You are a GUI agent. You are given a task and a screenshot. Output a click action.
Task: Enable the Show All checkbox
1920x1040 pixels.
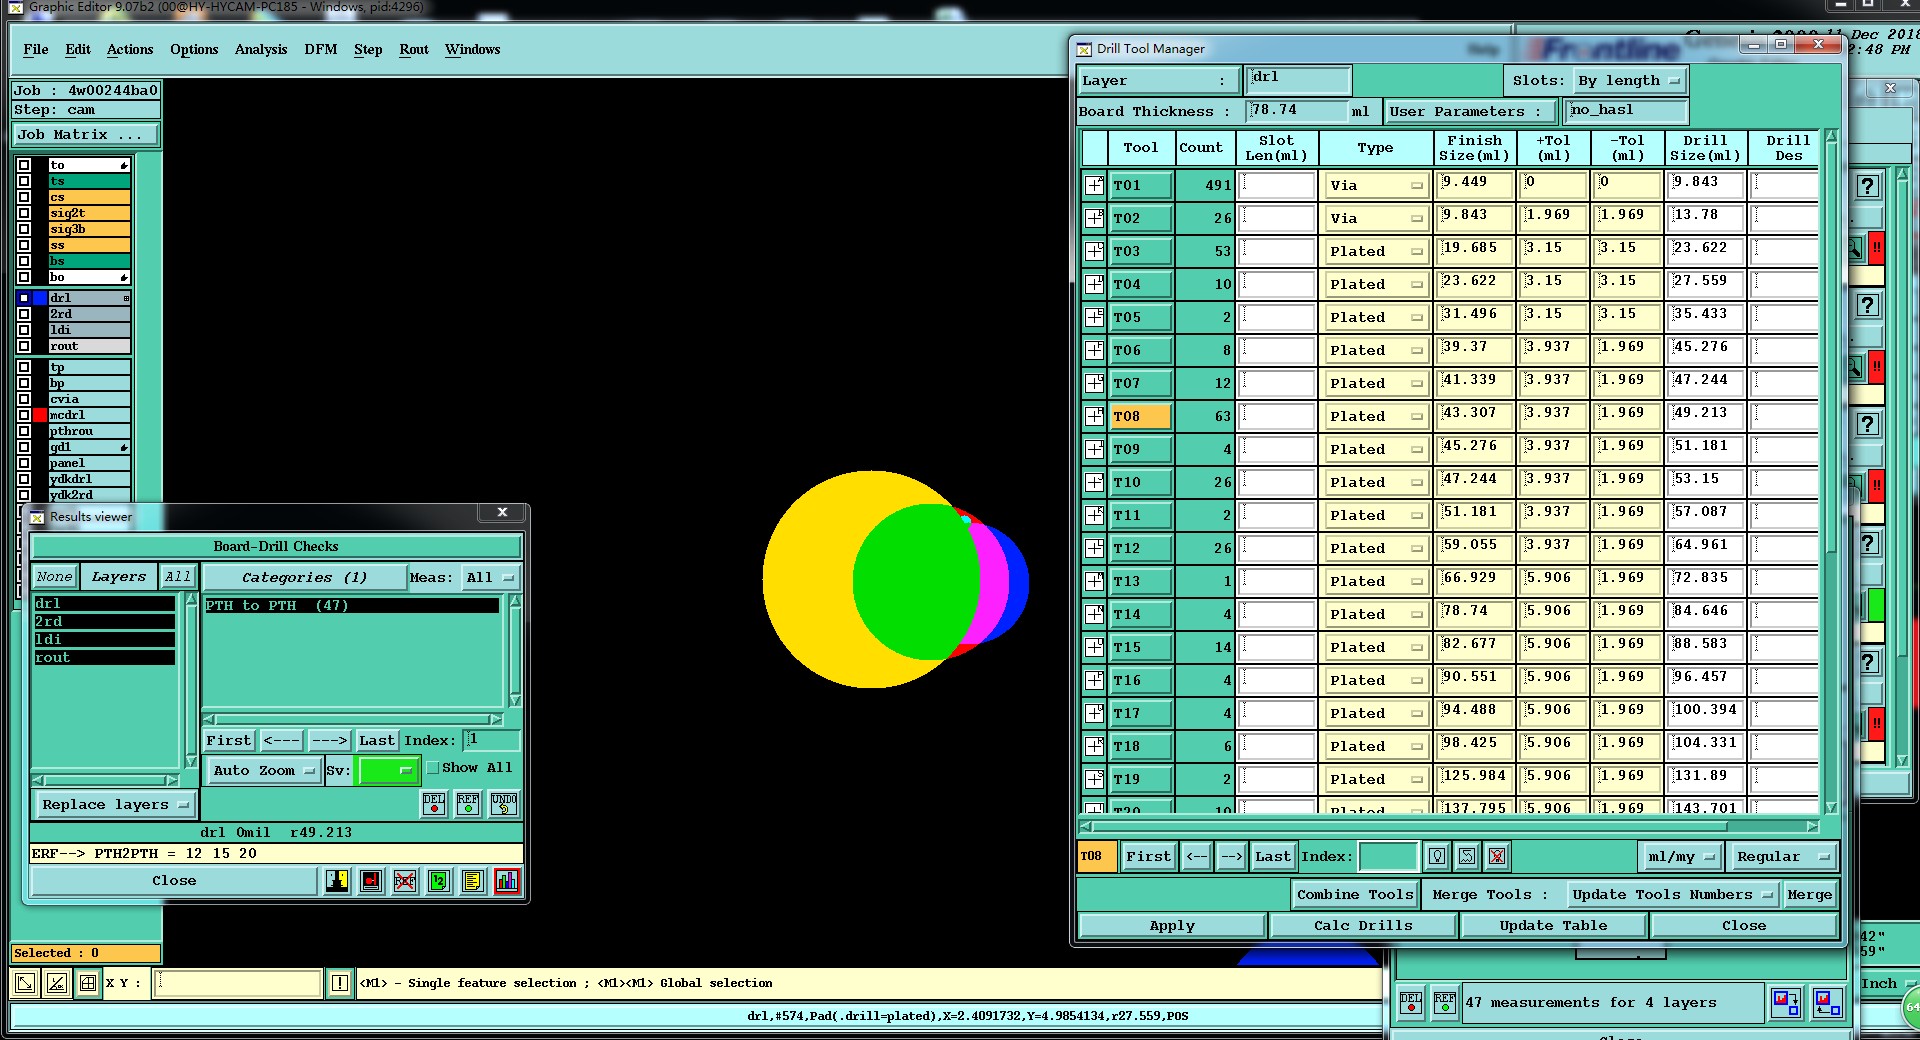click(x=433, y=768)
